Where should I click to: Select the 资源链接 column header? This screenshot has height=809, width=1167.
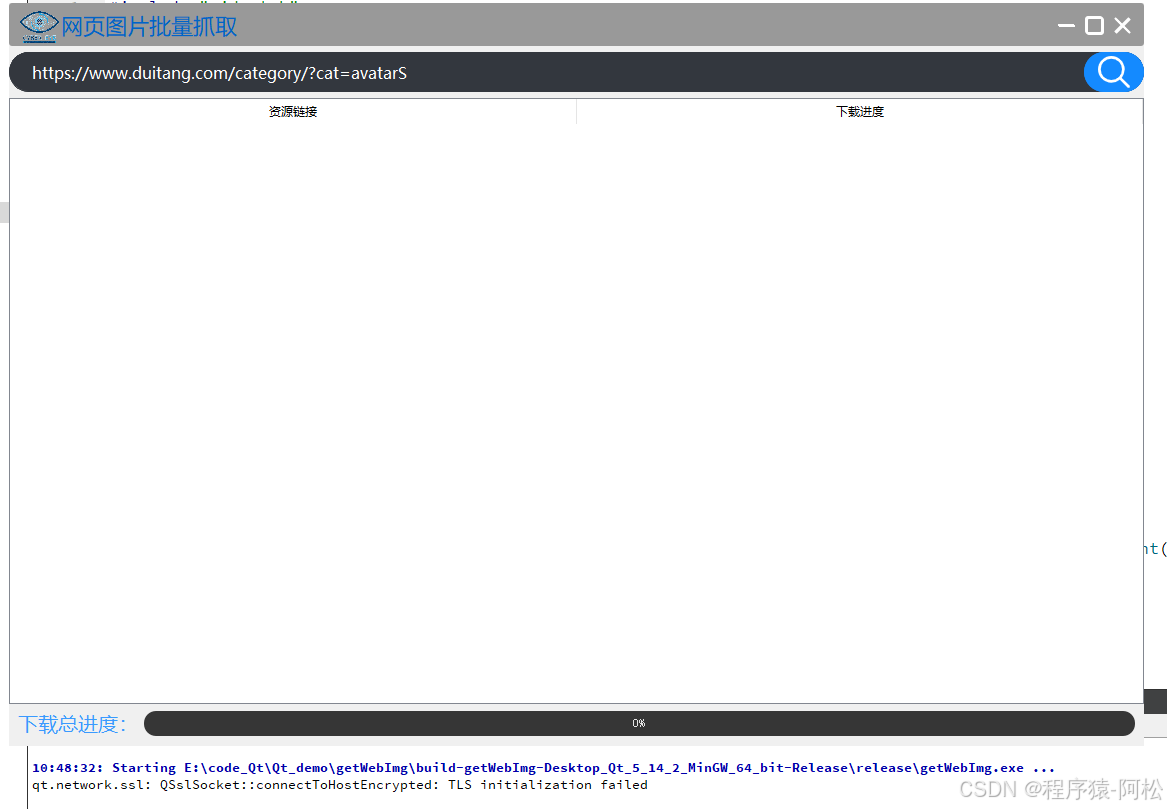point(292,111)
